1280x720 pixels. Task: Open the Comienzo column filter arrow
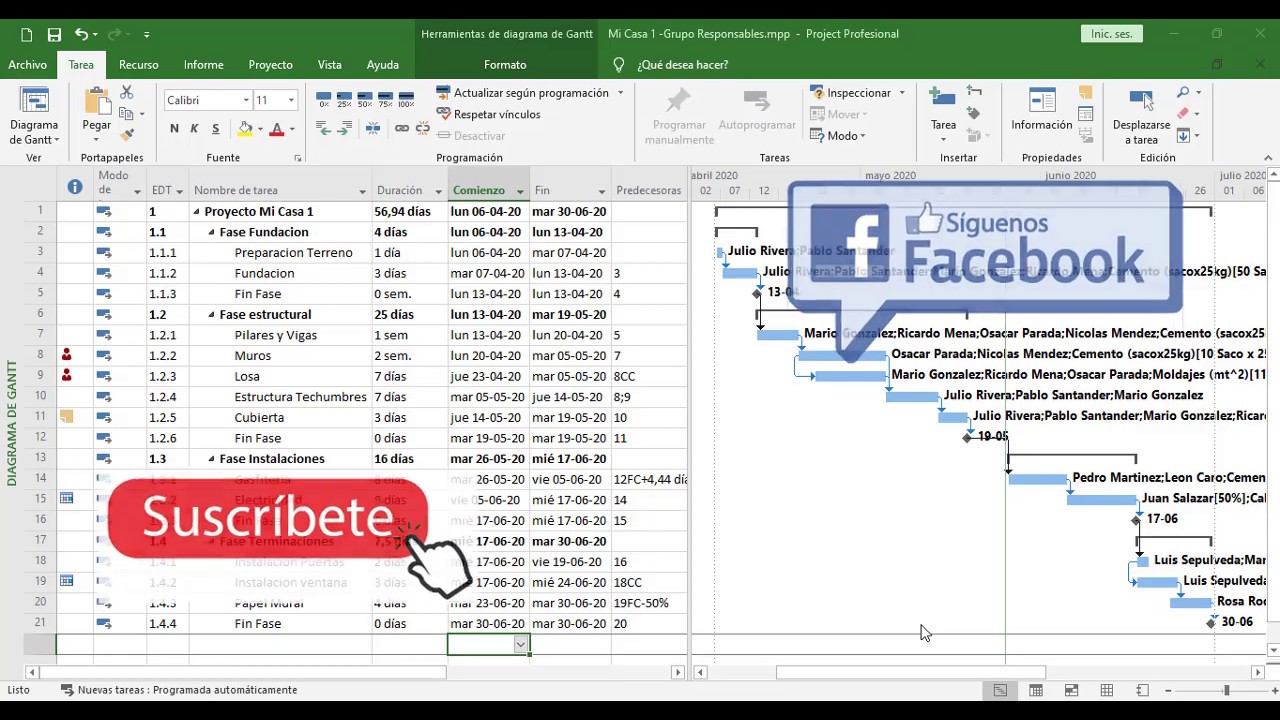coord(520,191)
